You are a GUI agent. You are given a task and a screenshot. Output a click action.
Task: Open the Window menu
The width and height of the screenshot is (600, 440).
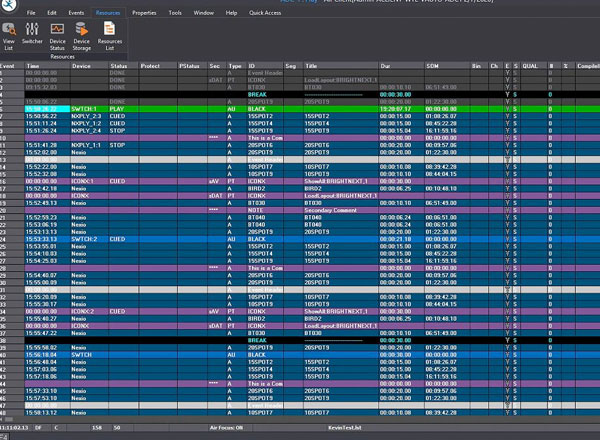click(203, 13)
